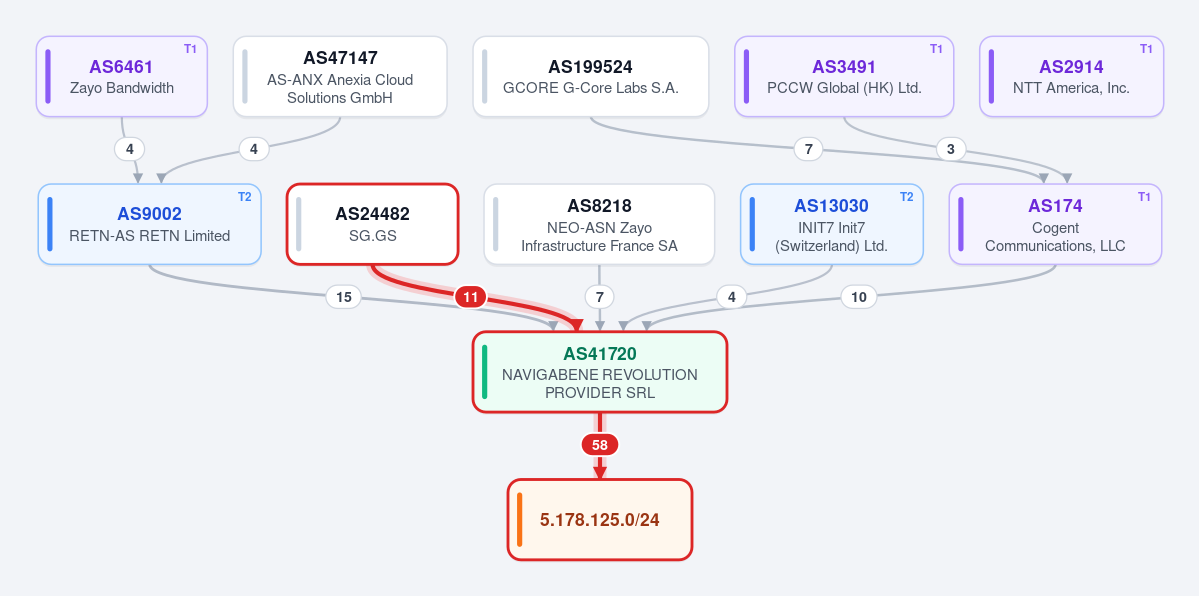Viewport: 1199px width, 596px height.
Task: Click the highlighted AS24482 SG.GS node
Action: coord(372,224)
